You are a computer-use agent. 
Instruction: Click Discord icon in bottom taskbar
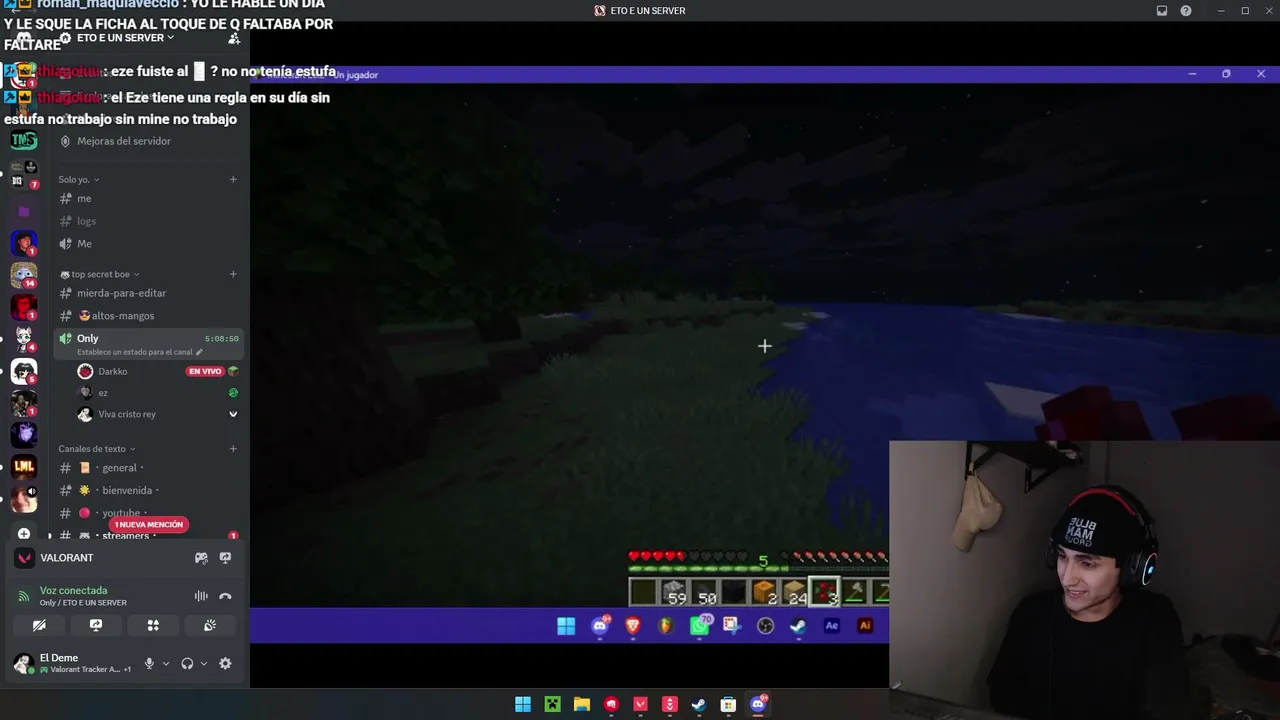click(x=758, y=705)
